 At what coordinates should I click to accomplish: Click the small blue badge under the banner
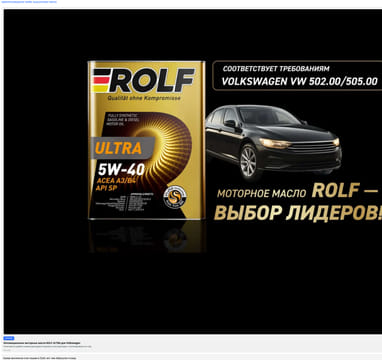(9, 338)
